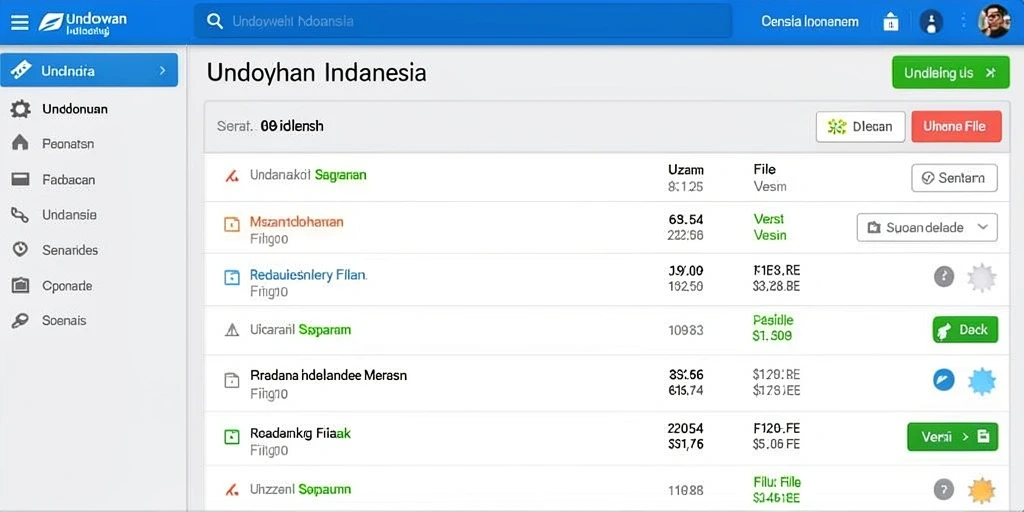1024x512 pixels.
Task: Select the green Sagranan label
Action: tap(340, 175)
